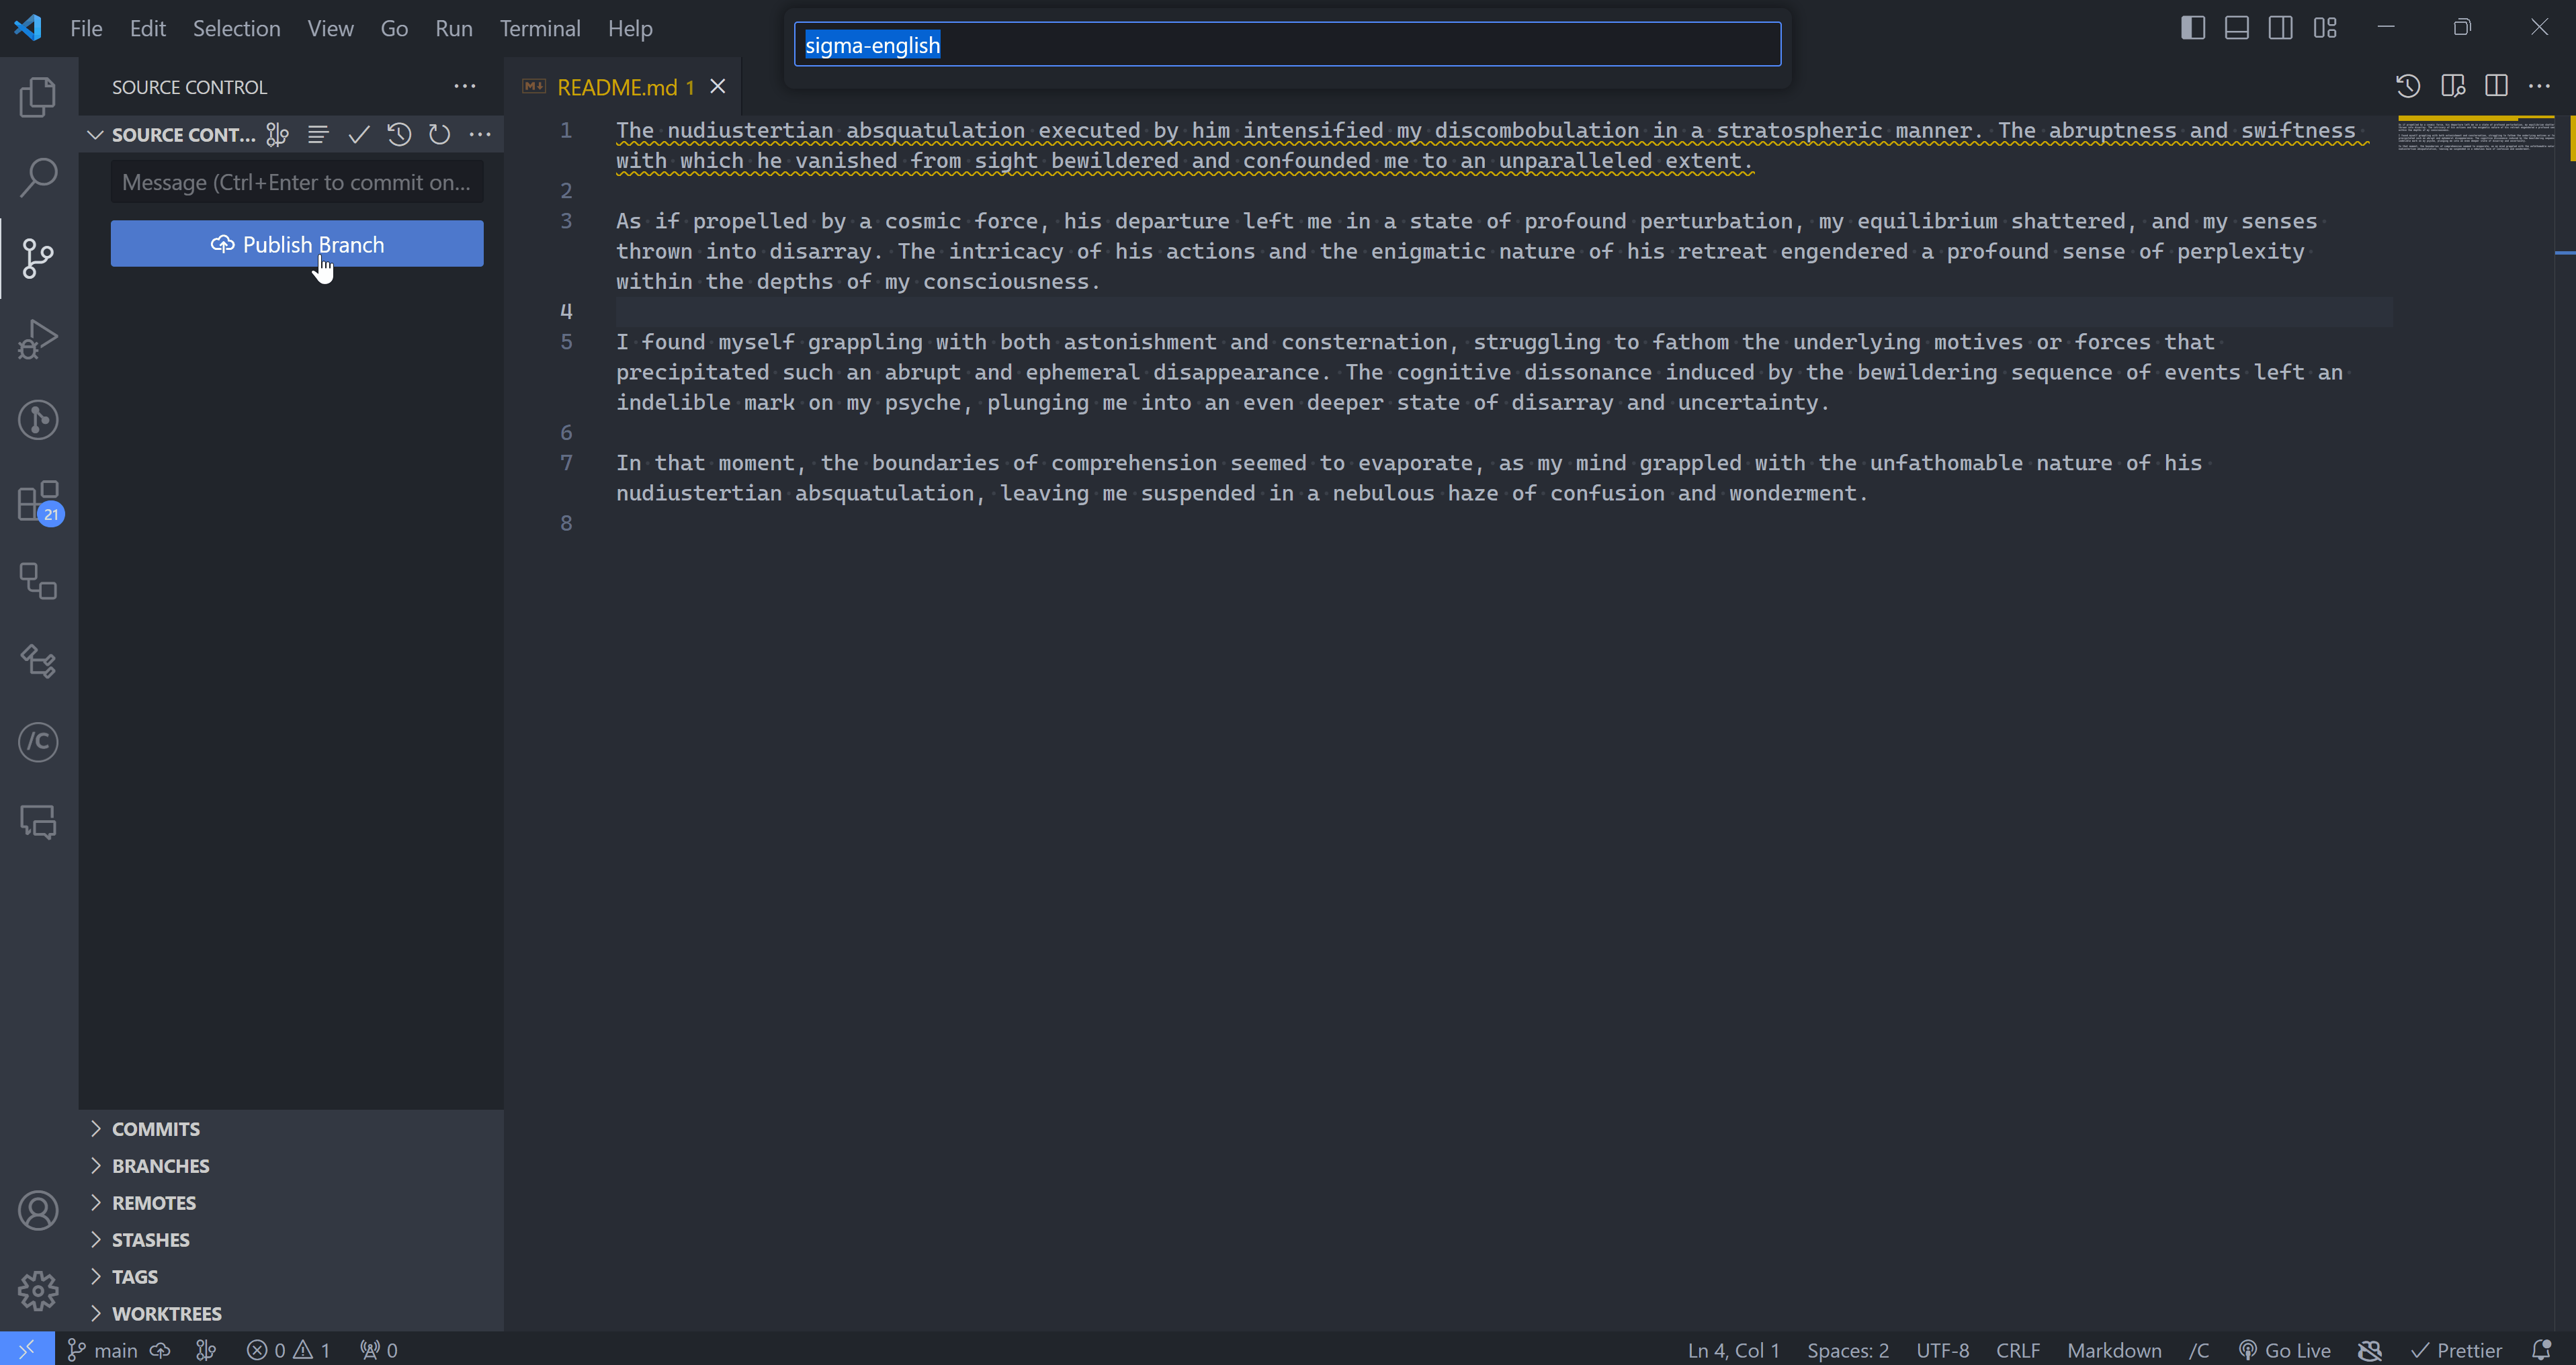The width and height of the screenshot is (2576, 1365).
Task: Click Go Live in status bar
Action: (2285, 1350)
